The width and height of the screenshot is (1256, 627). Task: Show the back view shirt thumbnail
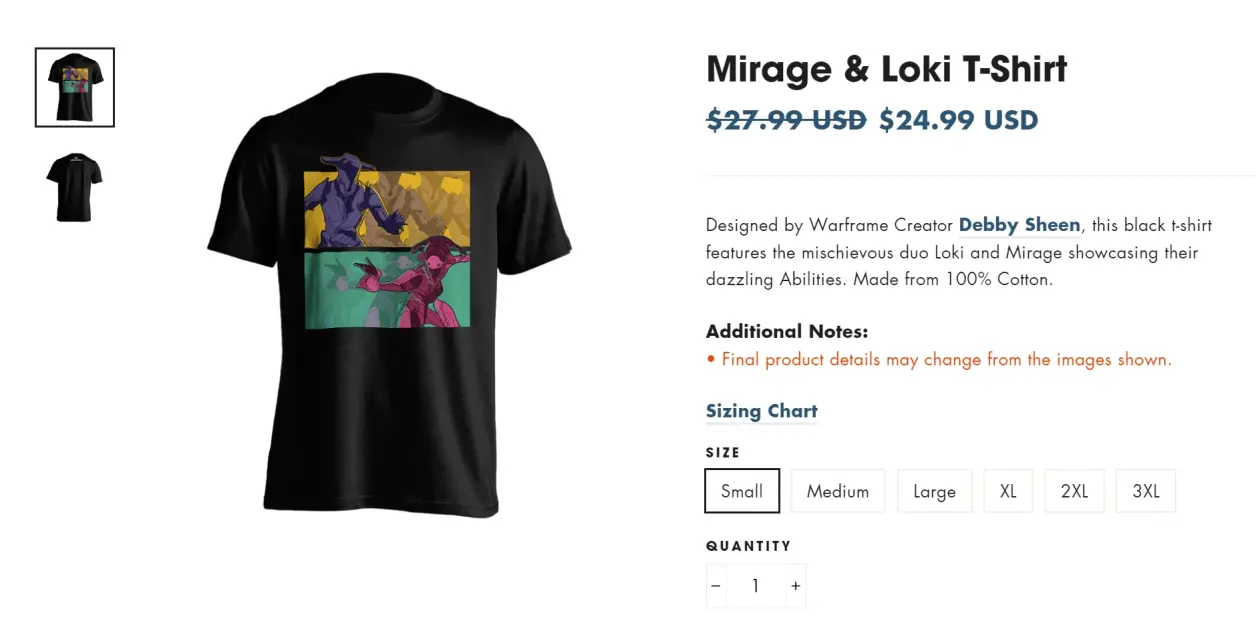(75, 187)
